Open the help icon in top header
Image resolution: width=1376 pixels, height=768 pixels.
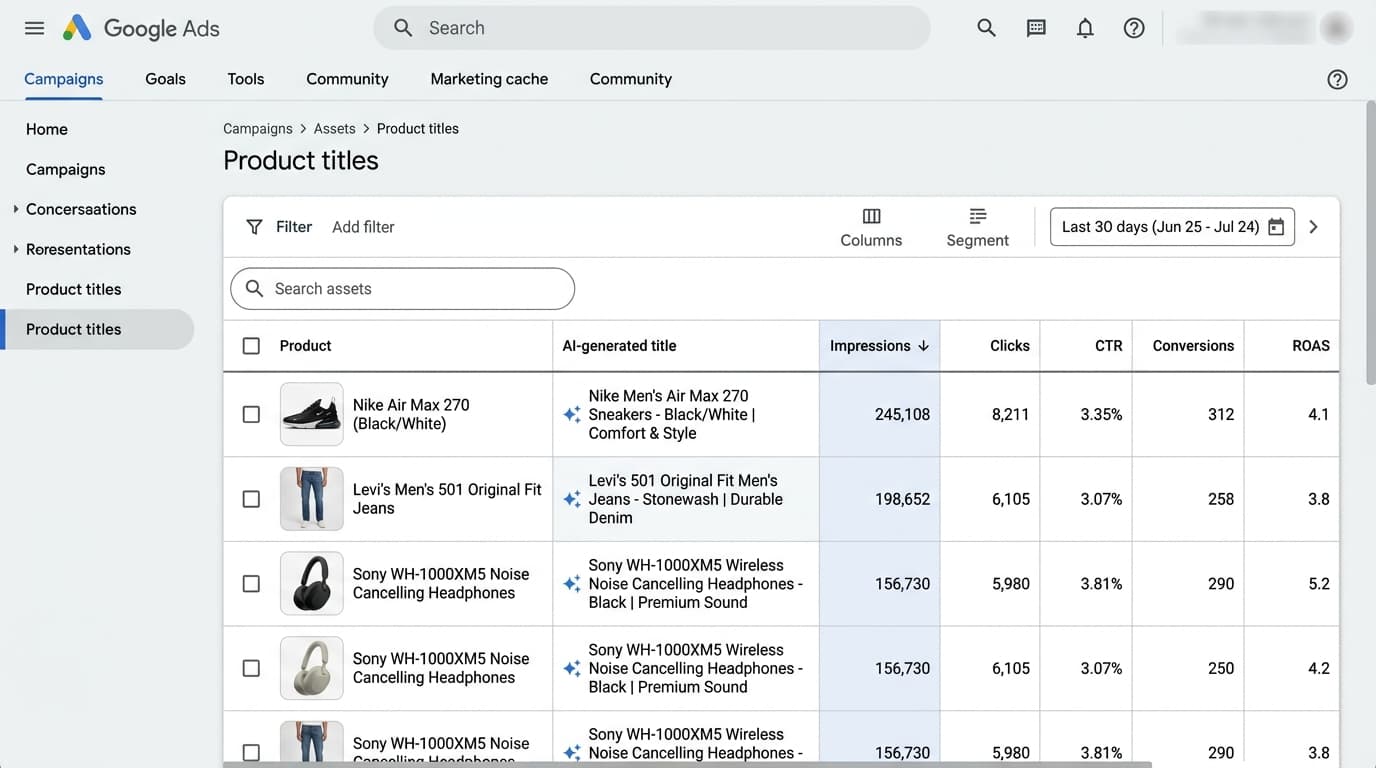tap(1134, 28)
